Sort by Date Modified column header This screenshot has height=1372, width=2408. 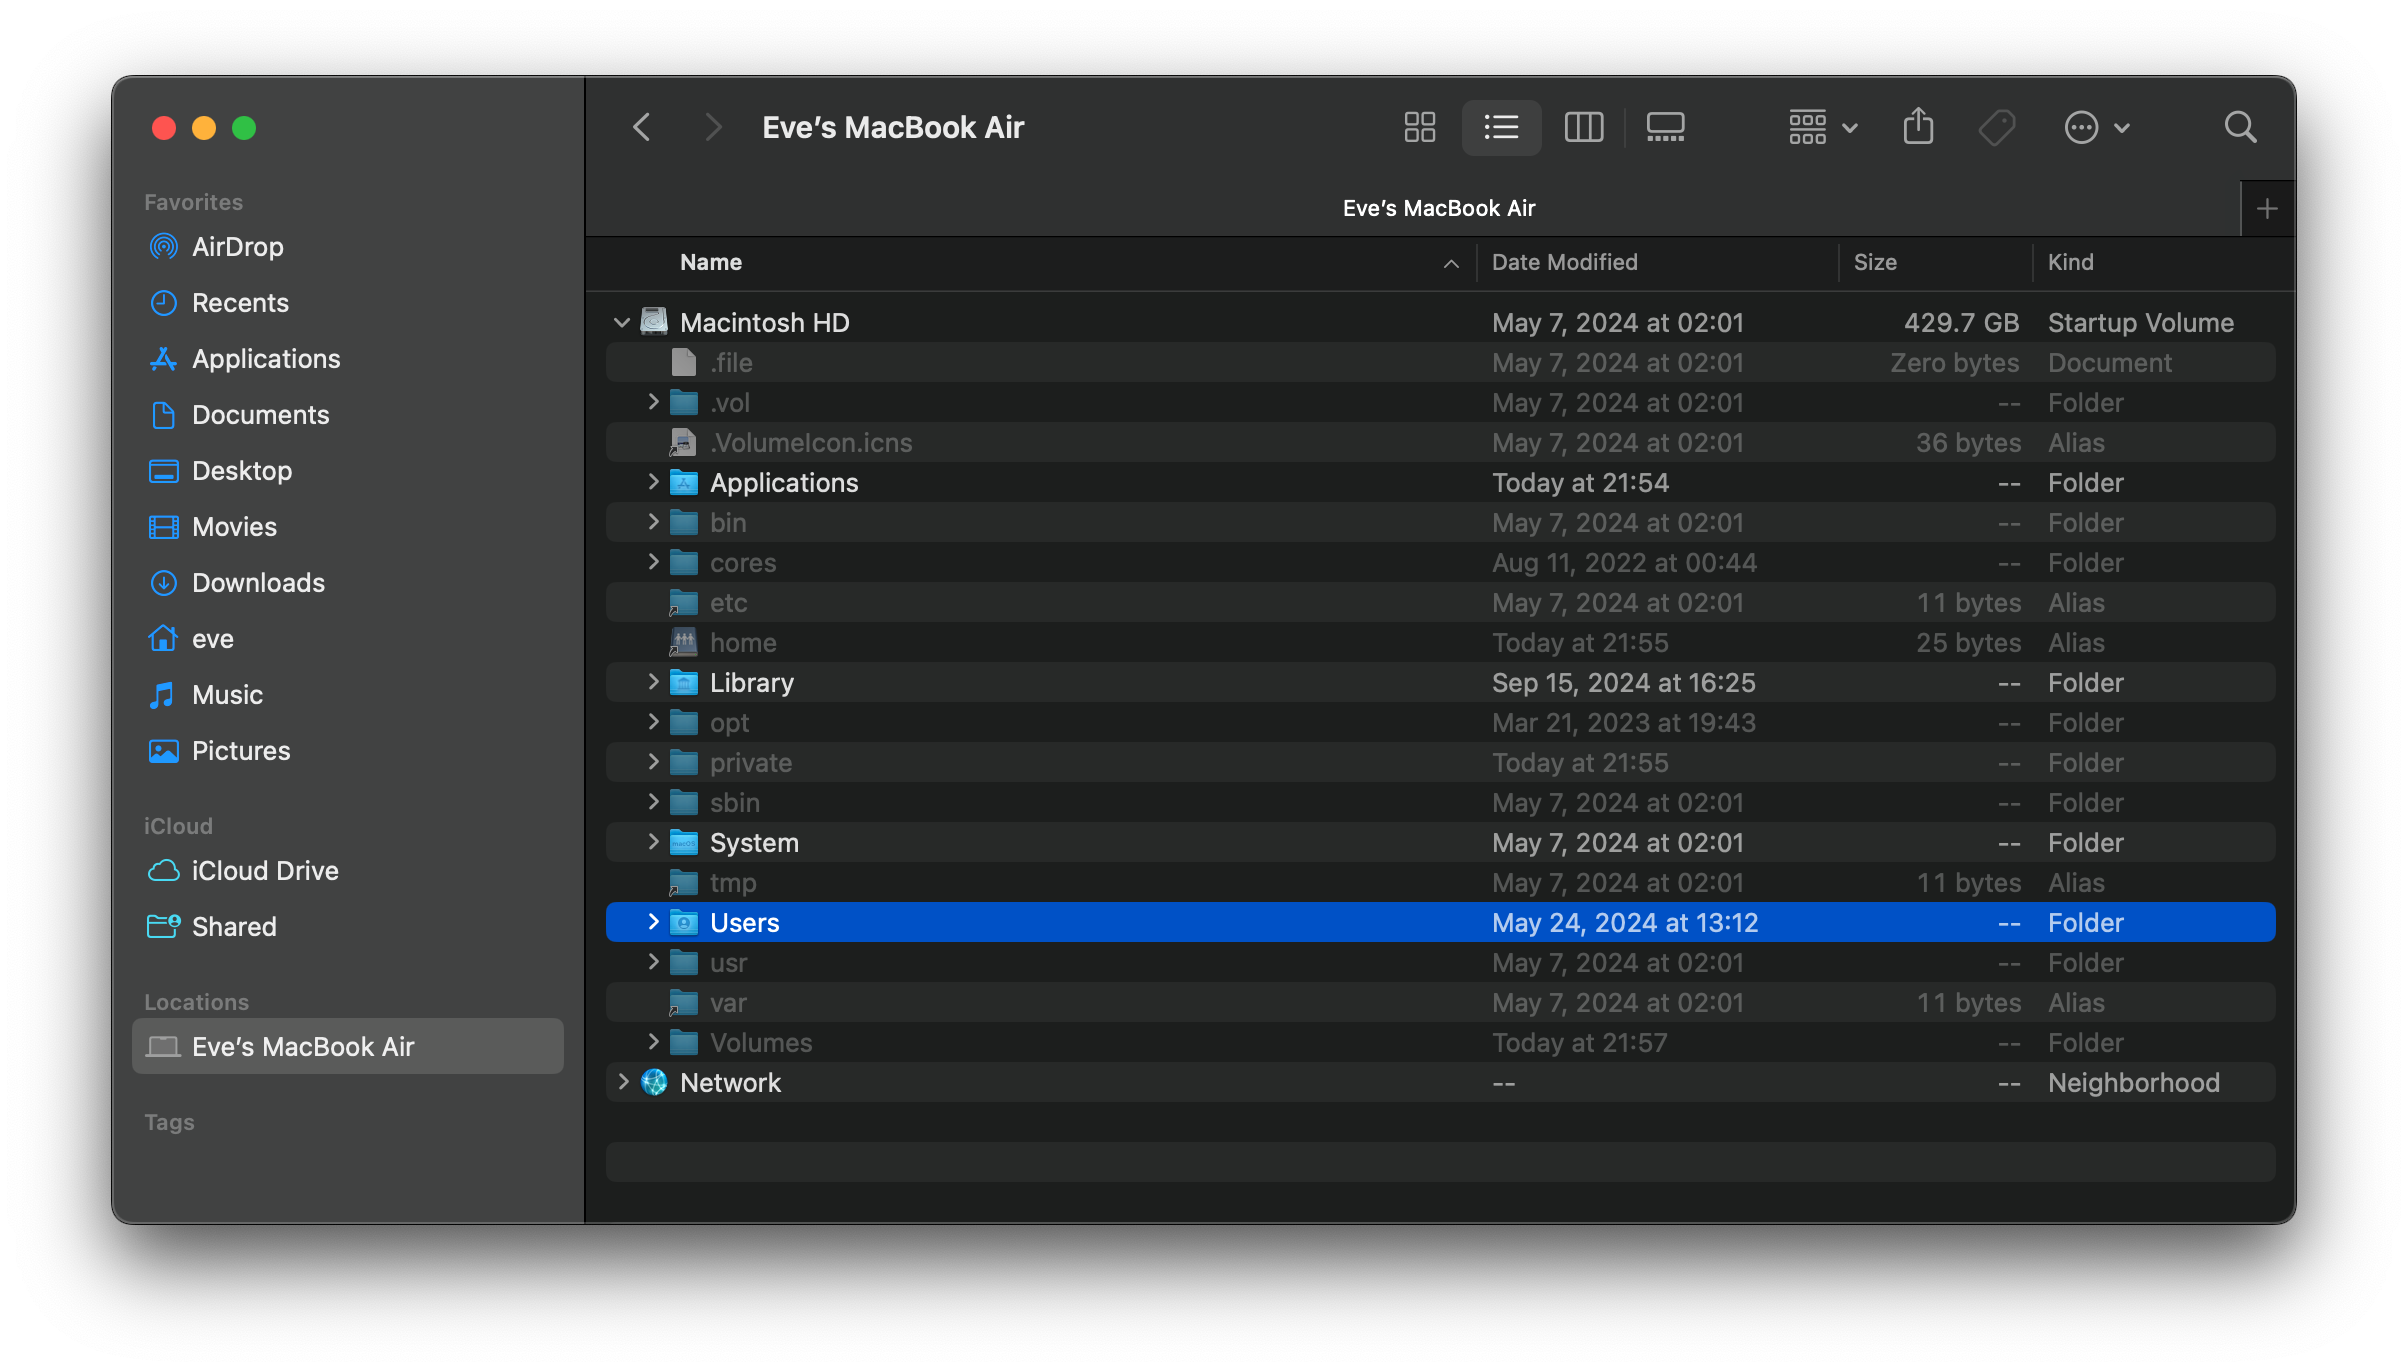(1564, 262)
